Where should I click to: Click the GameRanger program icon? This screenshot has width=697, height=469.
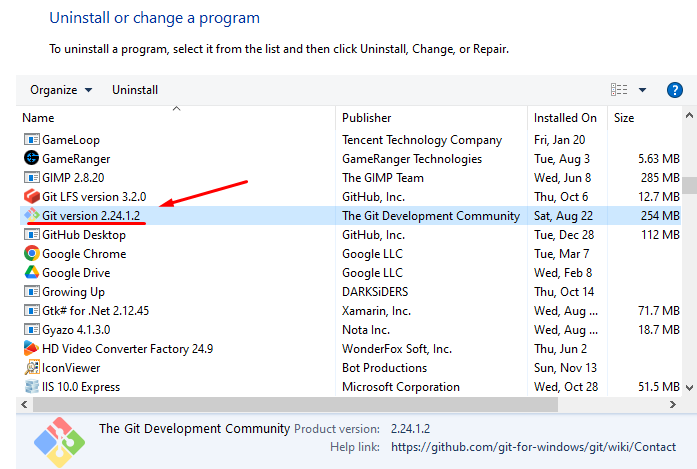tap(30, 158)
